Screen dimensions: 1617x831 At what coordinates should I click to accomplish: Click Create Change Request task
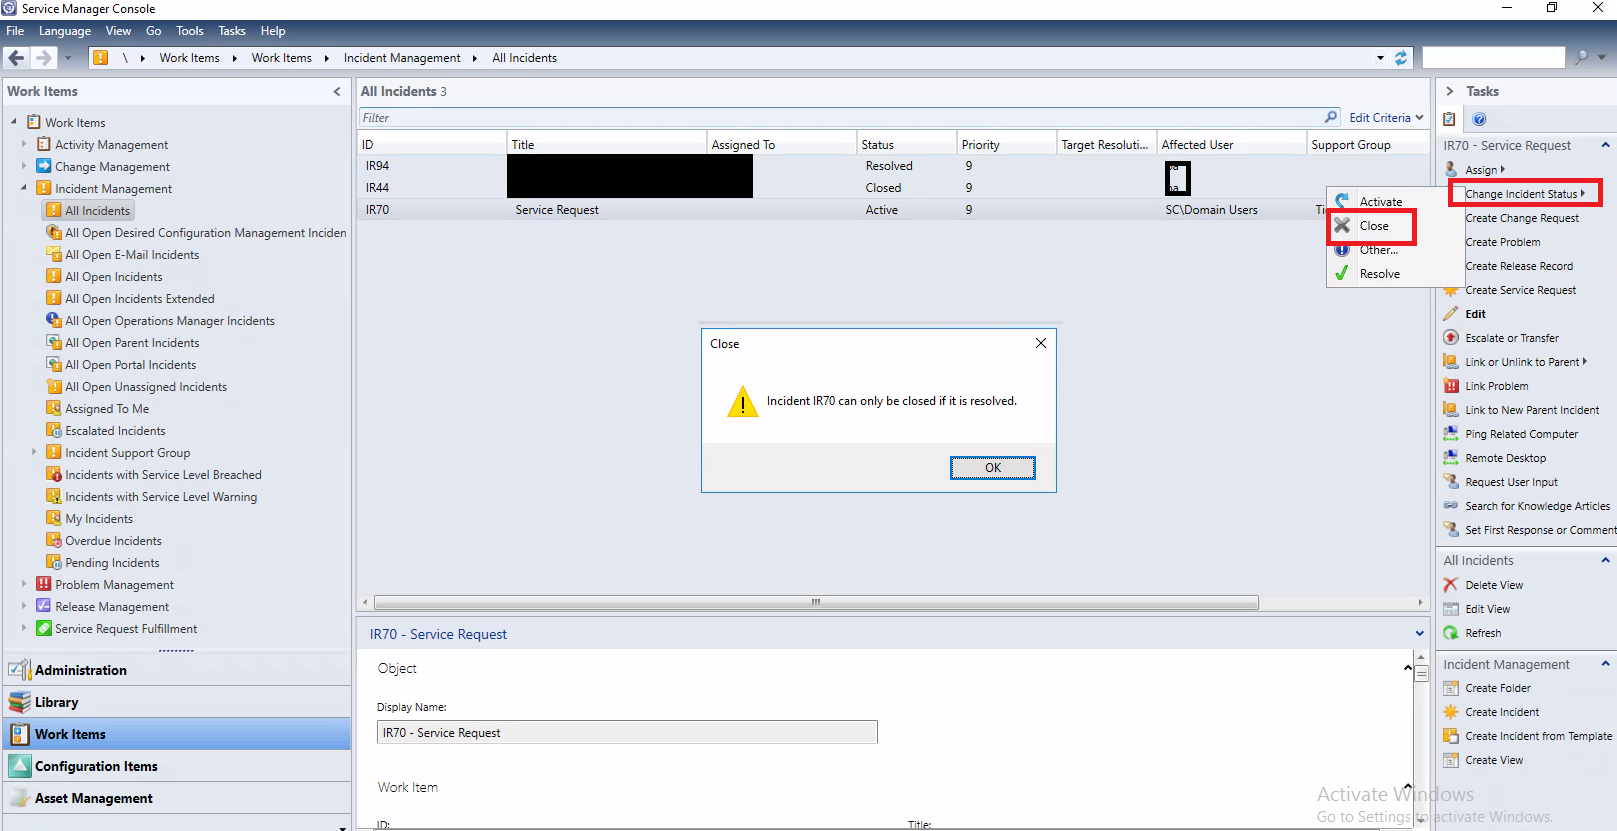[1522, 218]
